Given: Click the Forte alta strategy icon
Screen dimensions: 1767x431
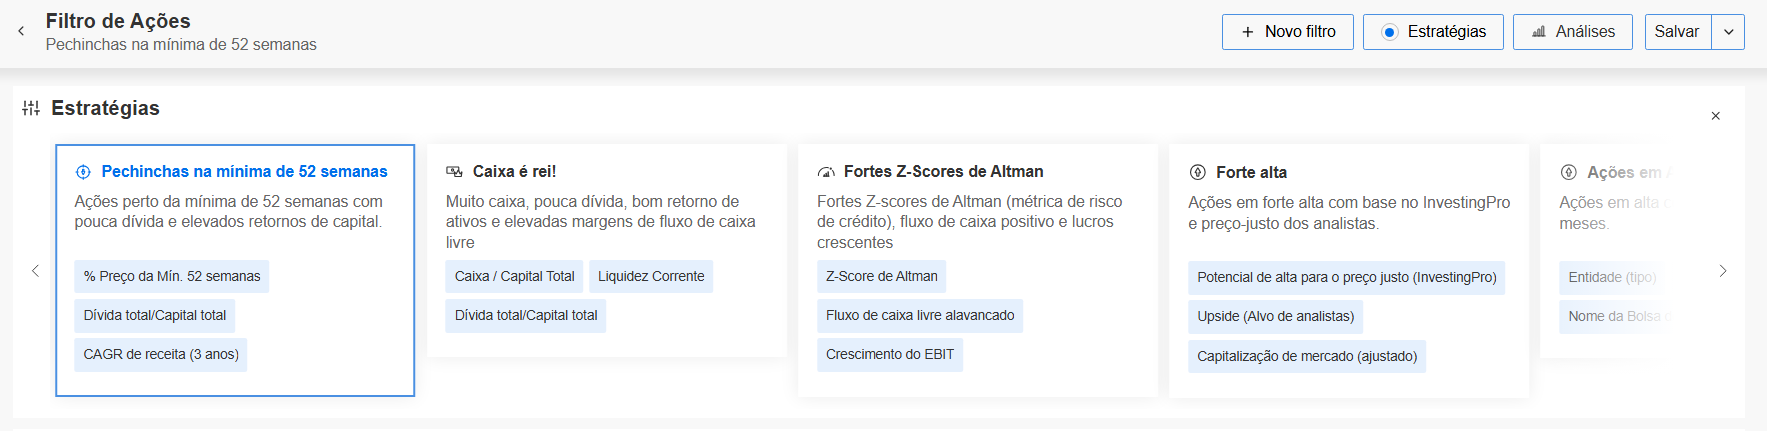Looking at the screenshot, I should tap(1197, 172).
